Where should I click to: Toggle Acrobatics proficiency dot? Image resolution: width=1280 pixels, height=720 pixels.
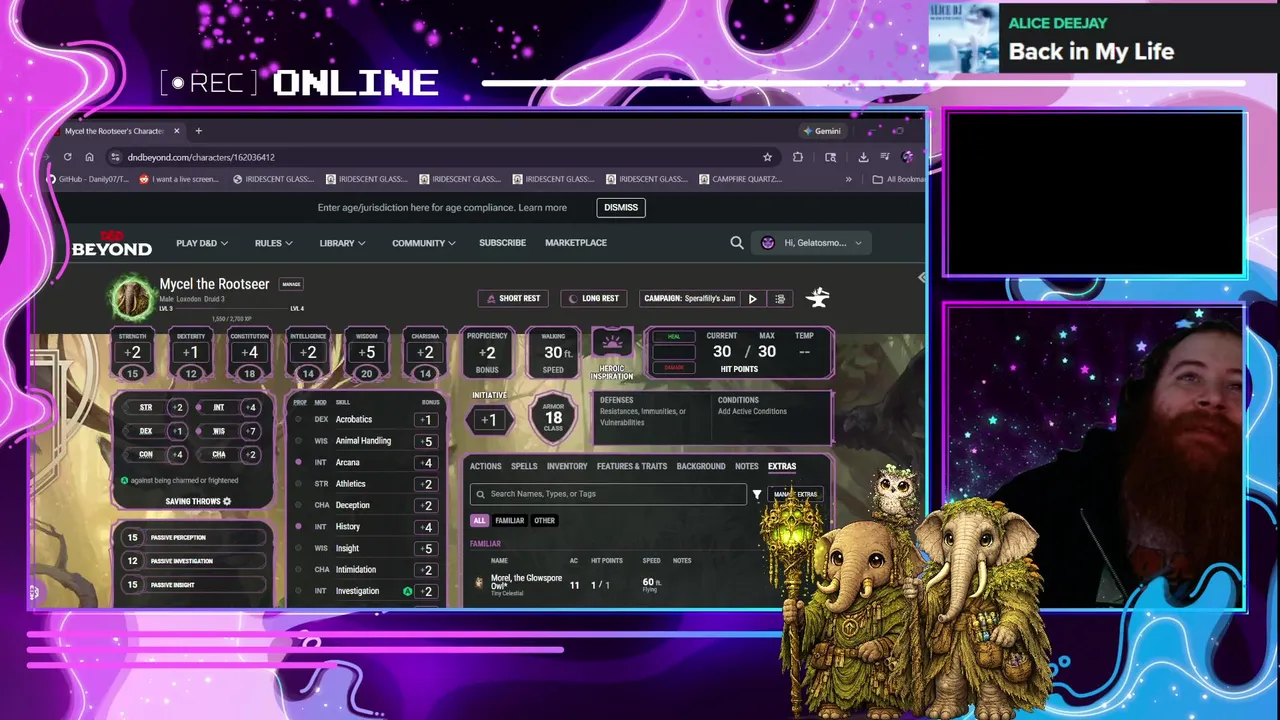pyautogui.click(x=298, y=419)
